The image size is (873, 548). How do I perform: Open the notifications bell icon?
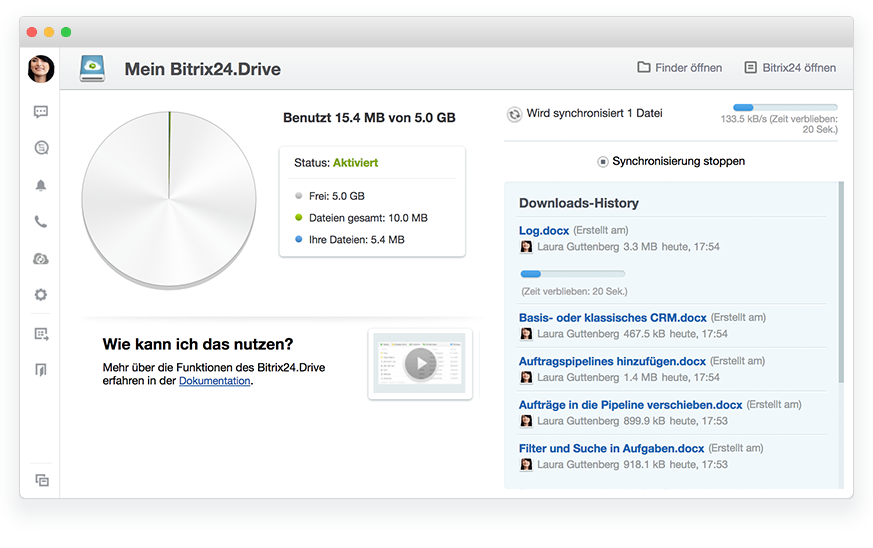(x=41, y=185)
